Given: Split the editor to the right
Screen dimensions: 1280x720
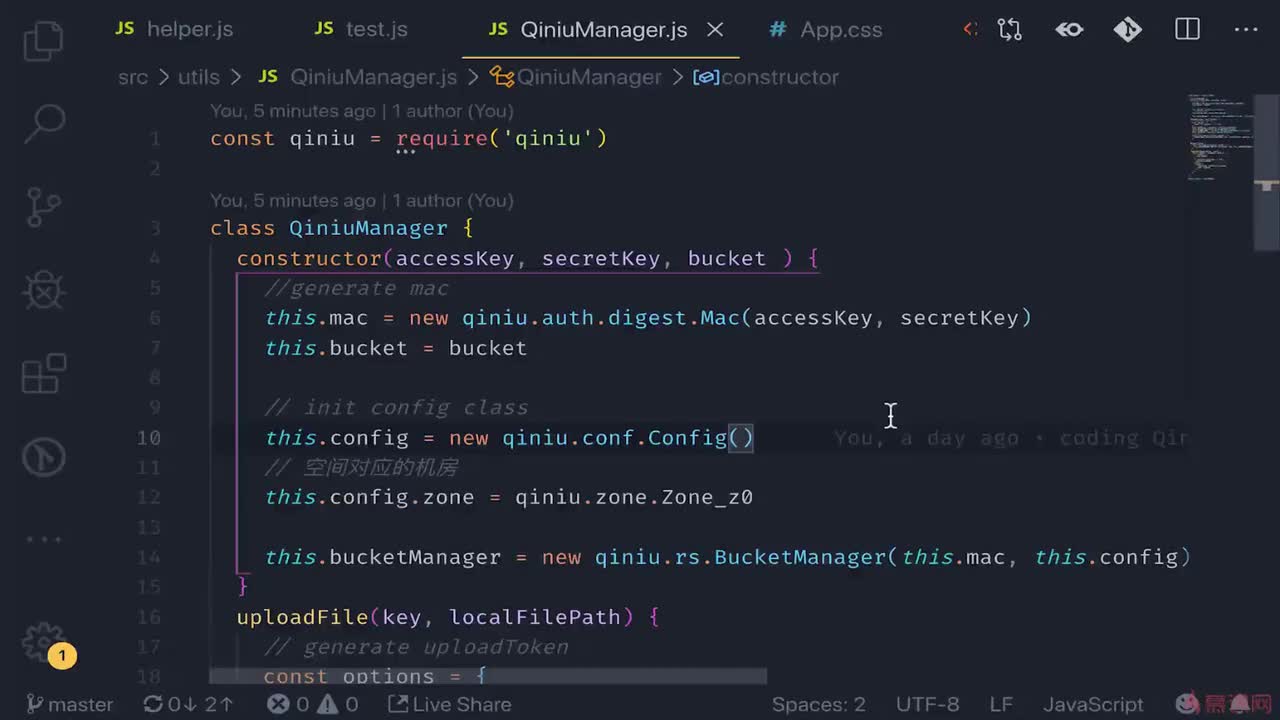Looking at the screenshot, I should coord(1187,30).
